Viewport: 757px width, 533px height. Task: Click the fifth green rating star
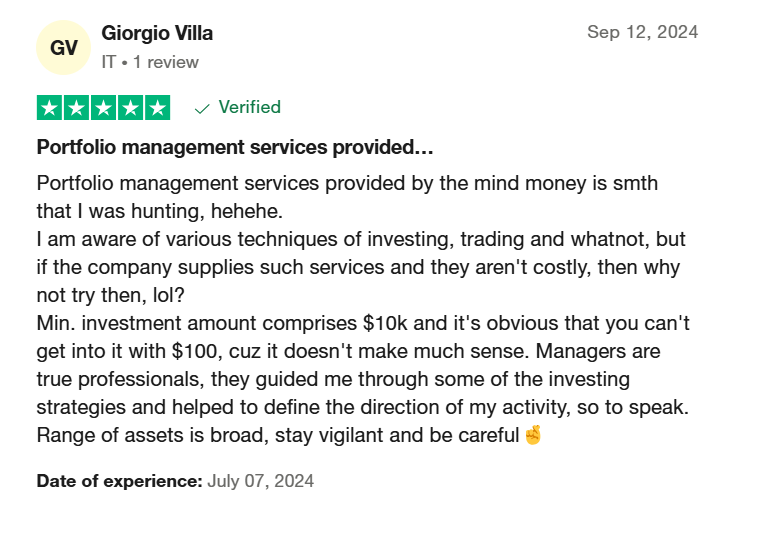pos(157,108)
